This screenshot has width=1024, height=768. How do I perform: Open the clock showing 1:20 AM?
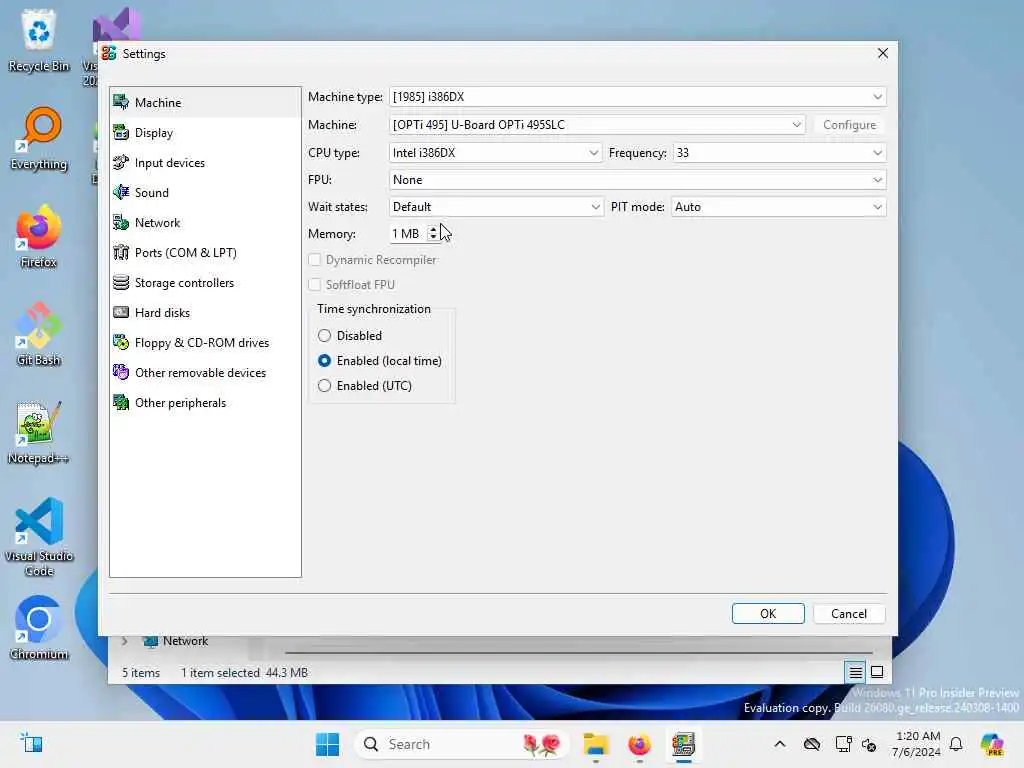pos(917,744)
